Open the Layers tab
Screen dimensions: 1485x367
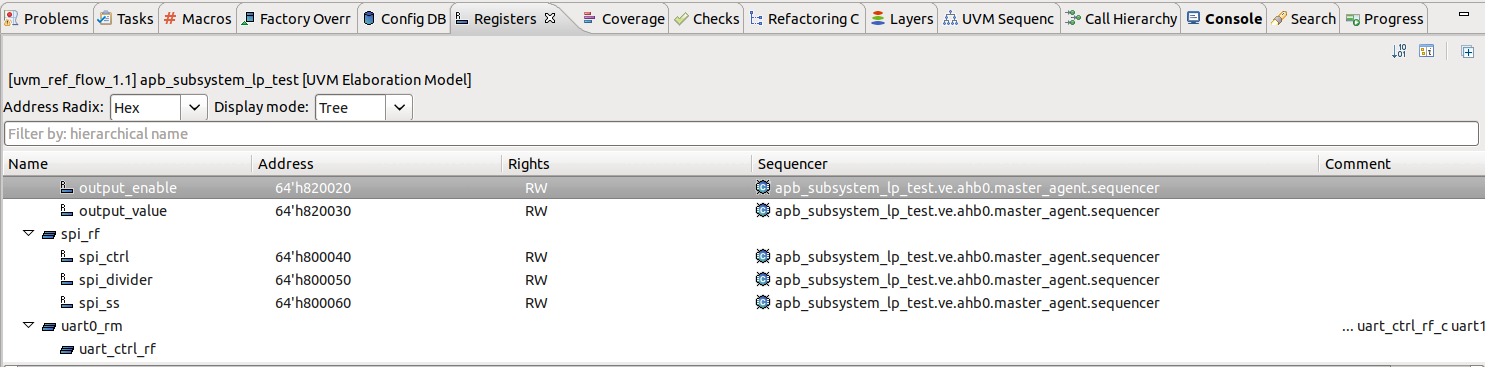(x=901, y=18)
